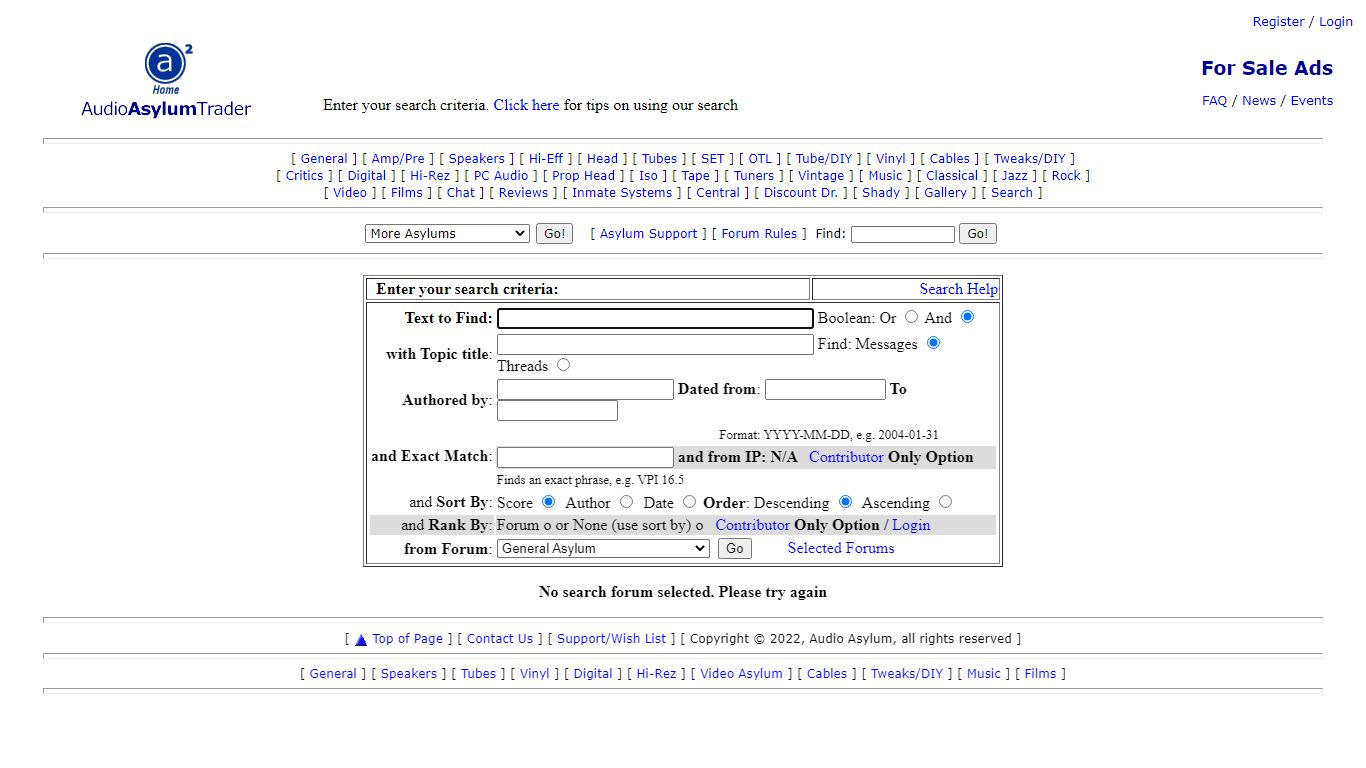This screenshot has width=1366, height=768.
Task: Go to PC Audio forum
Action: coord(501,175)
